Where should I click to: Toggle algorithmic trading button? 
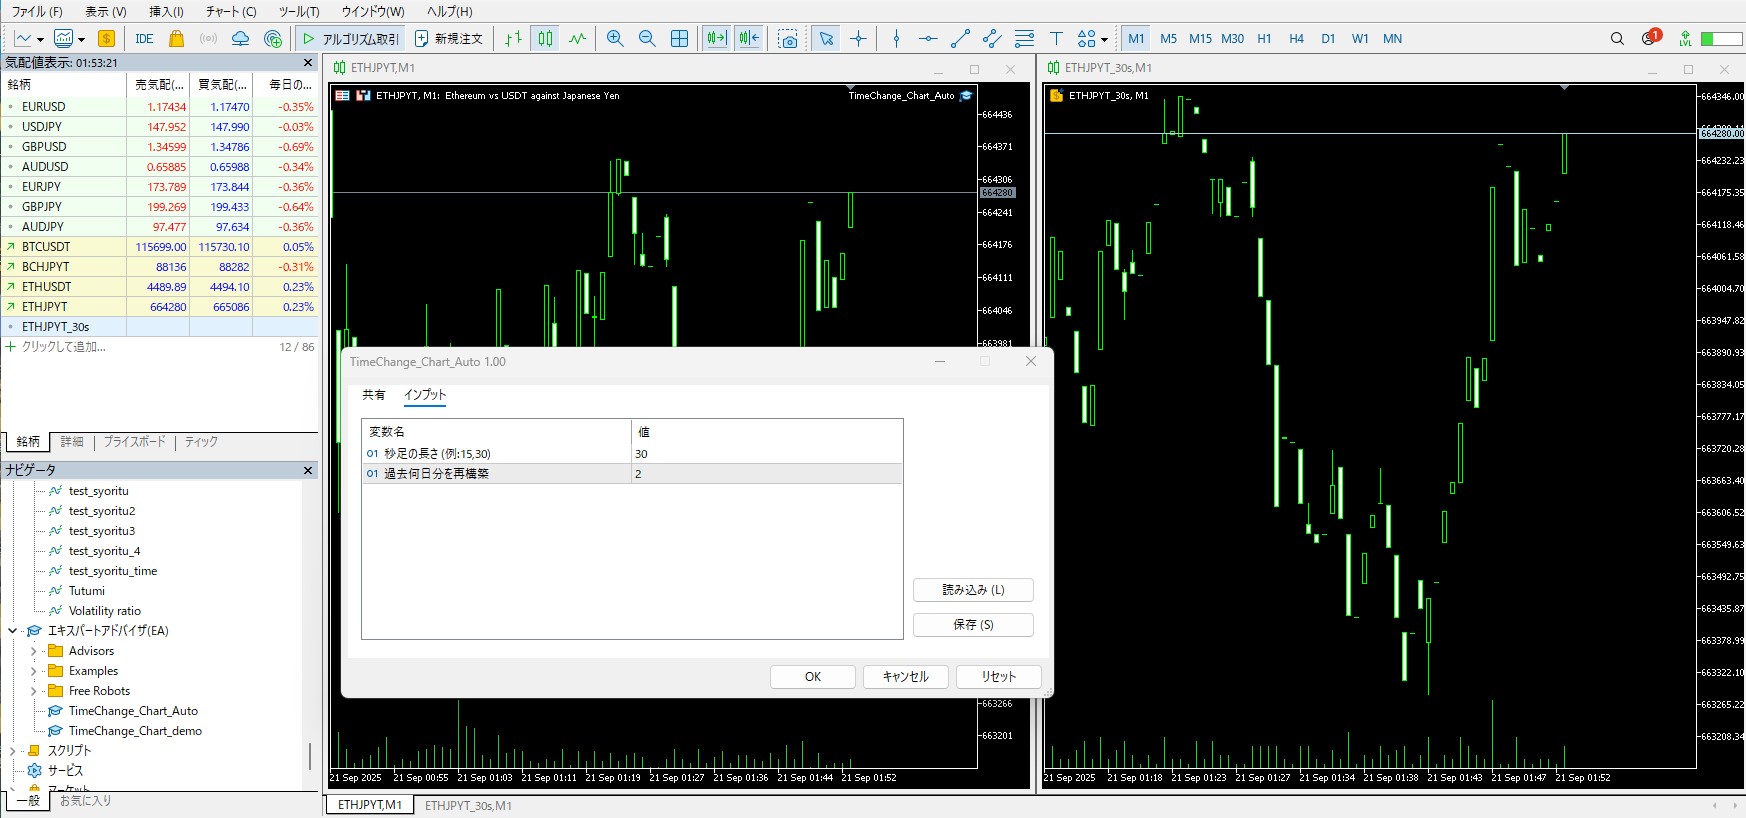pos(350,39)
